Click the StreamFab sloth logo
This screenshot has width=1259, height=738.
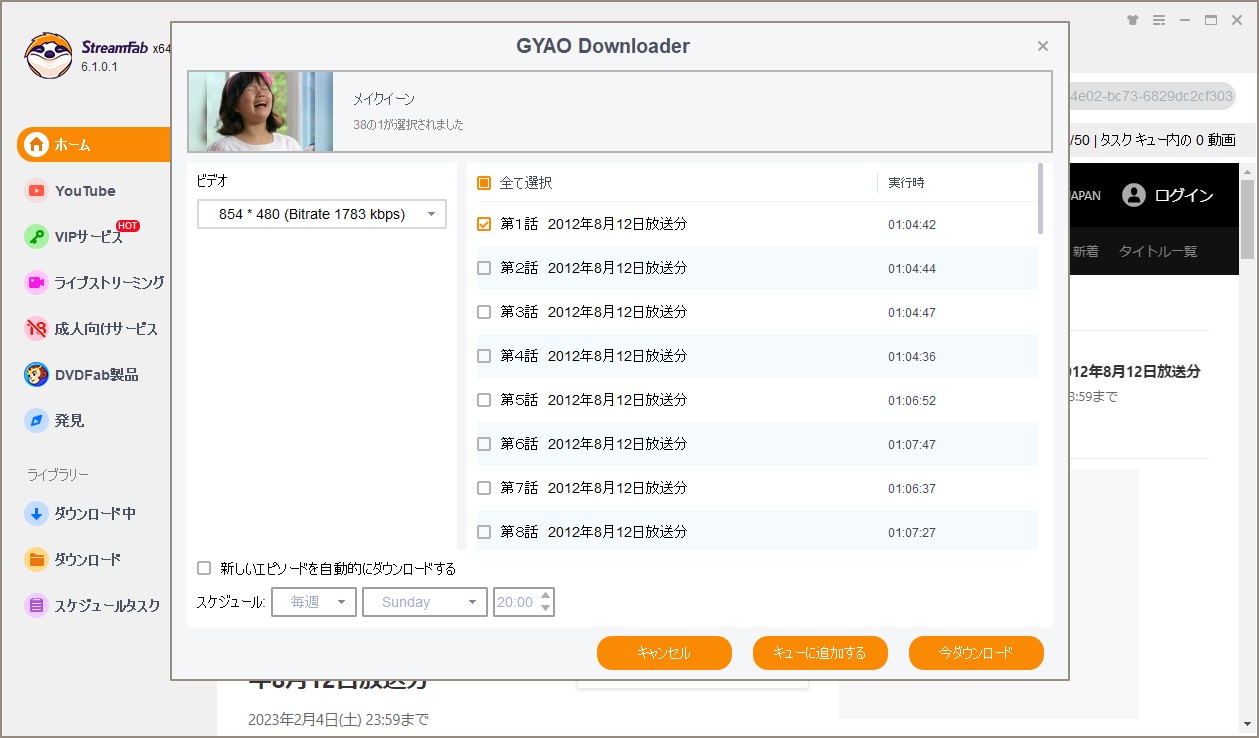pos(48,55)
